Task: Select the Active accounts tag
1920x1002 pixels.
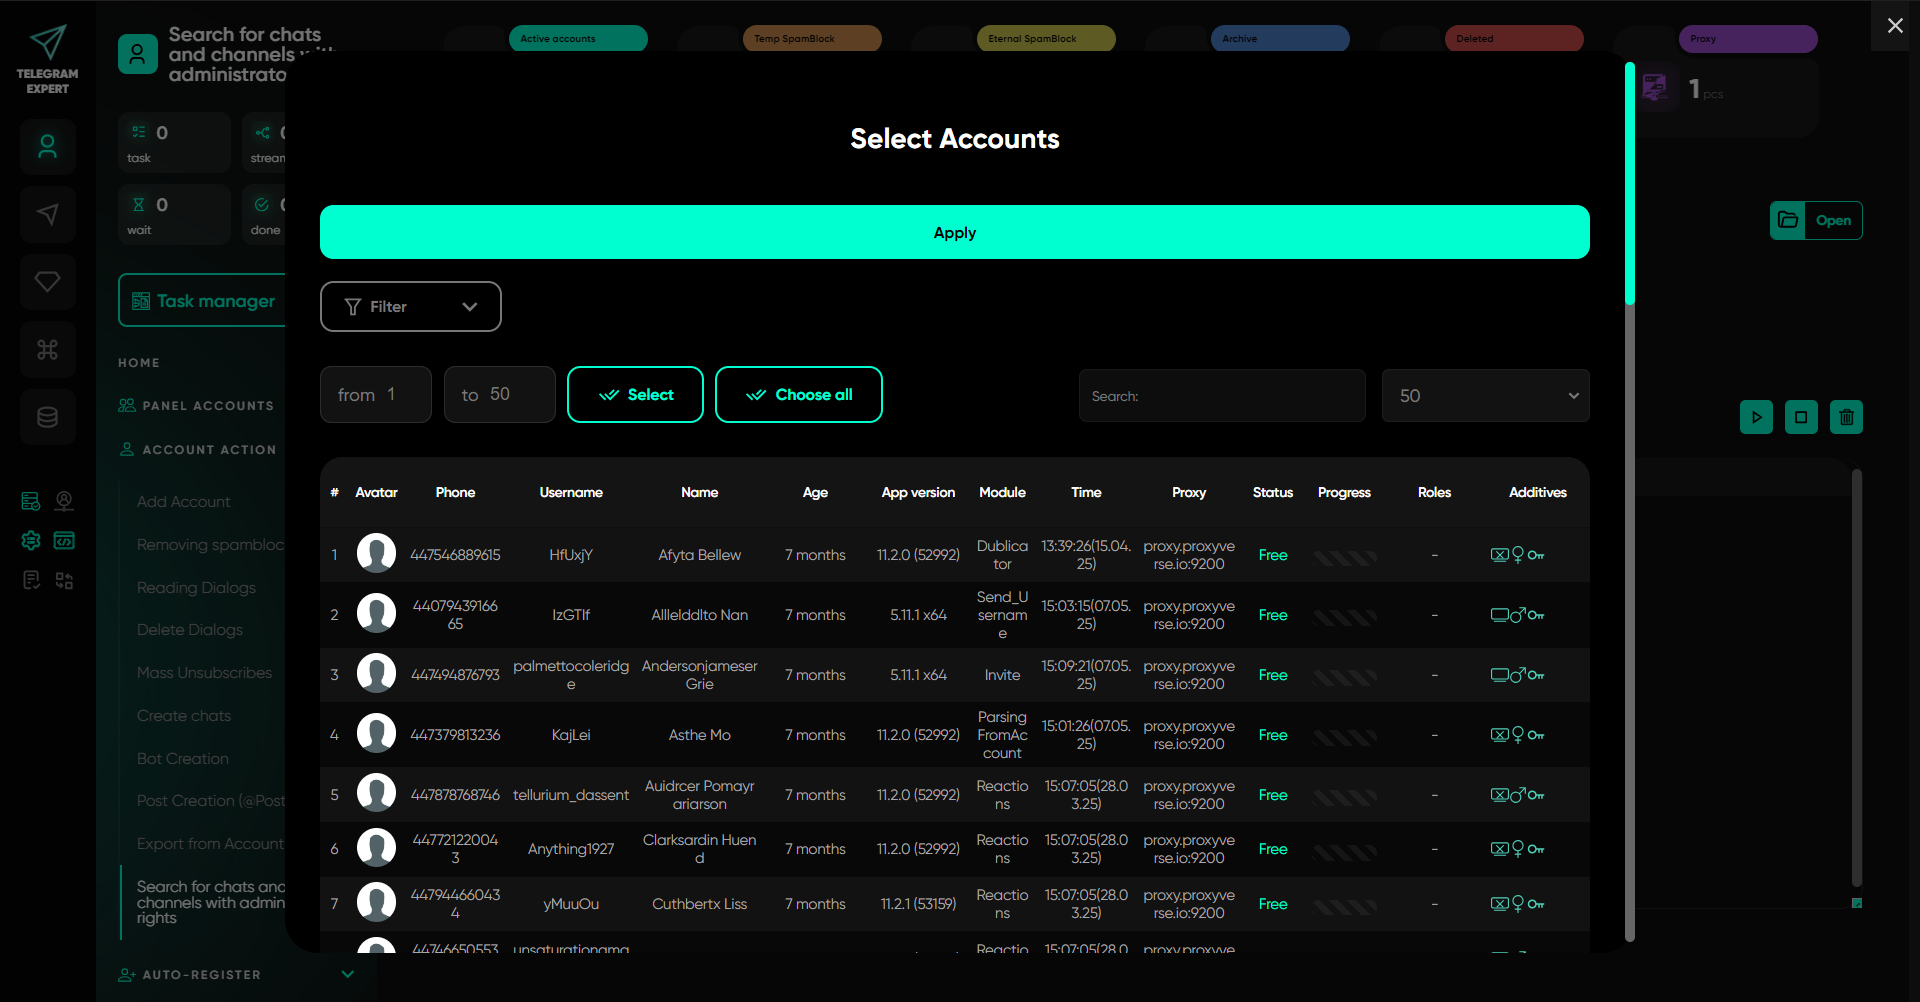Action: (578, 39)
